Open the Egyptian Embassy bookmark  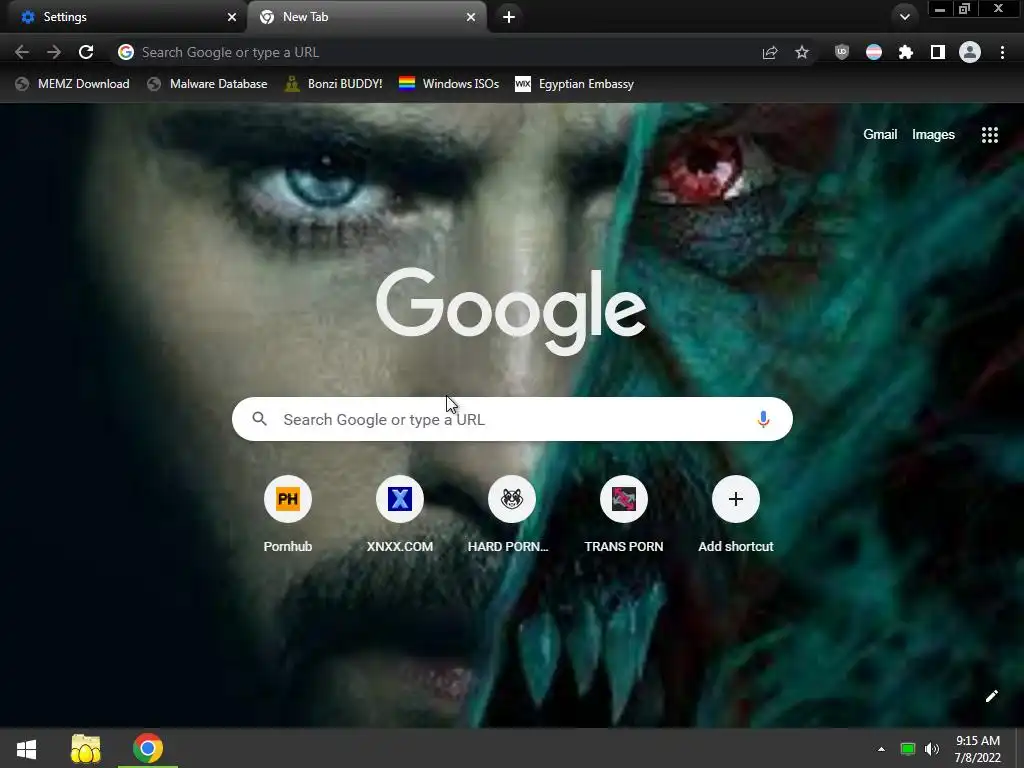574,84
